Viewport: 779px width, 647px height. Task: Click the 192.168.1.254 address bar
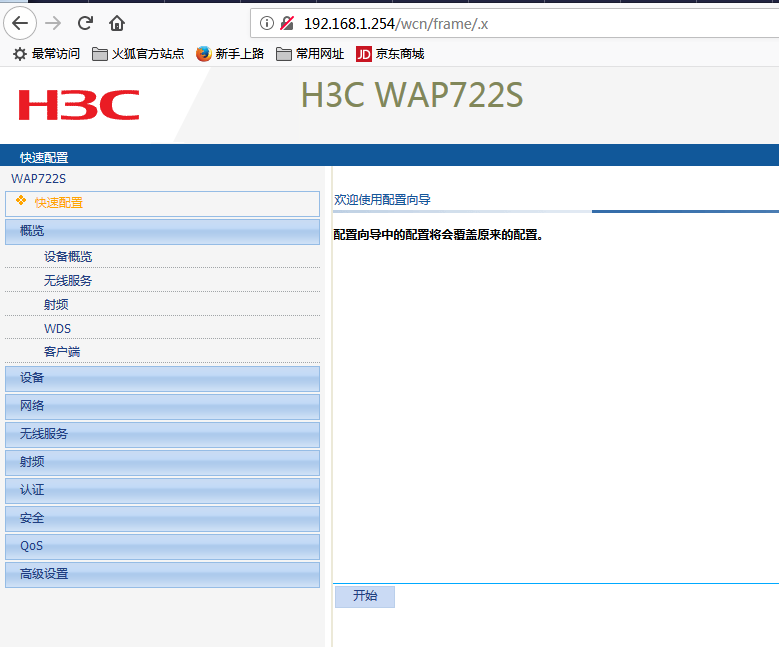[x=514, y=23]
